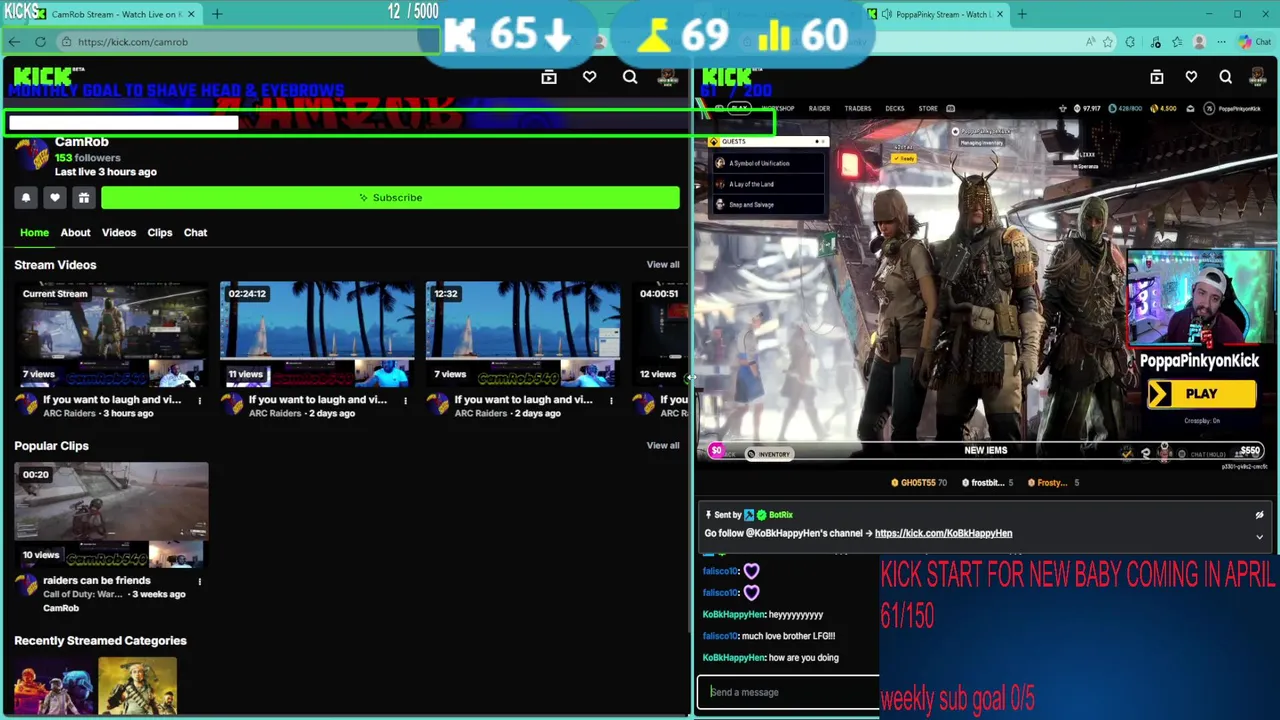
Task: Select GH05T55 in the gift leaderboard
Action: pos(919,483)
